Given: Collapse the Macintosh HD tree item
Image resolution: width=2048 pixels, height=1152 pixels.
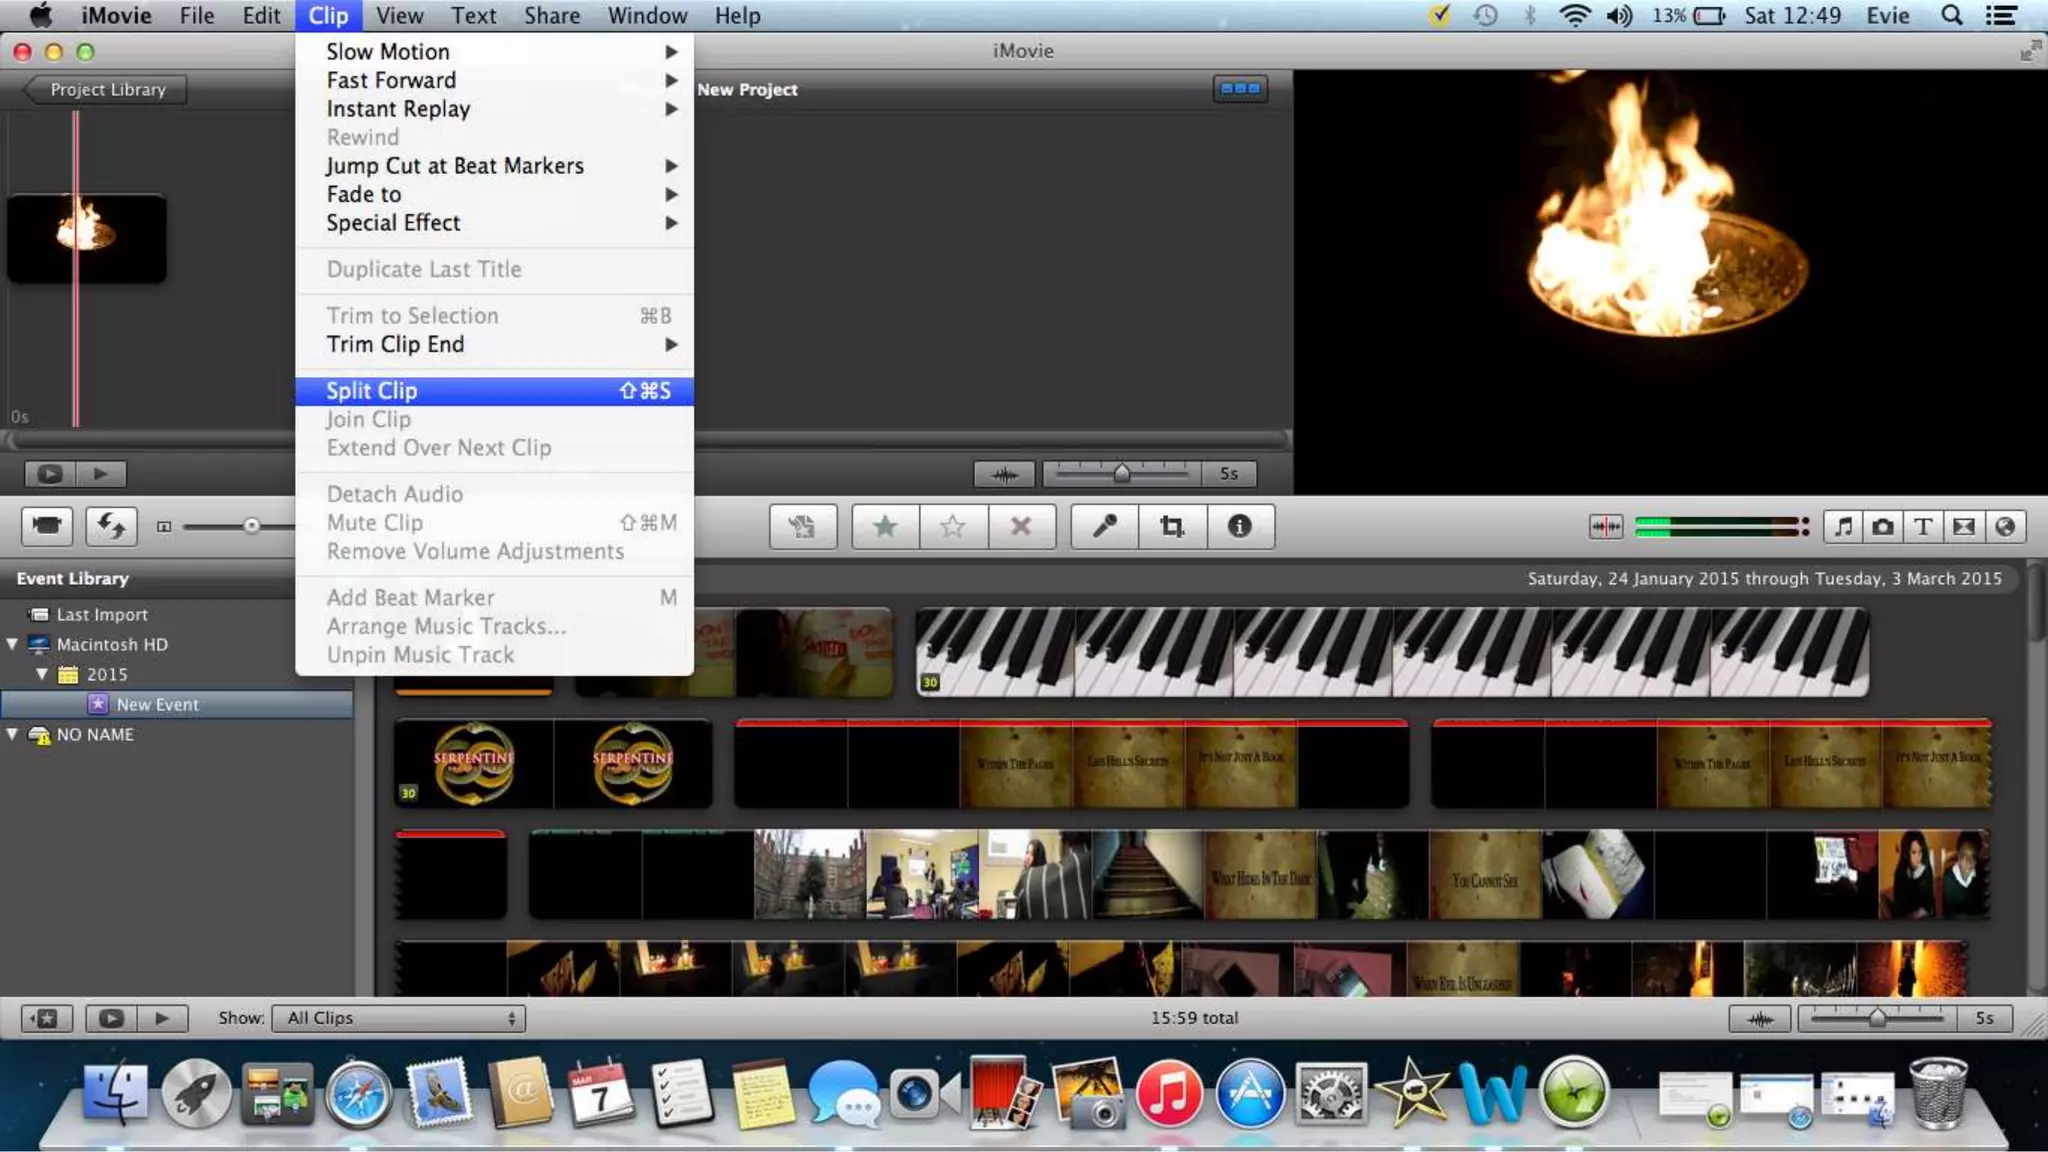Looking at the screenshot, I should tap(12, 644).
